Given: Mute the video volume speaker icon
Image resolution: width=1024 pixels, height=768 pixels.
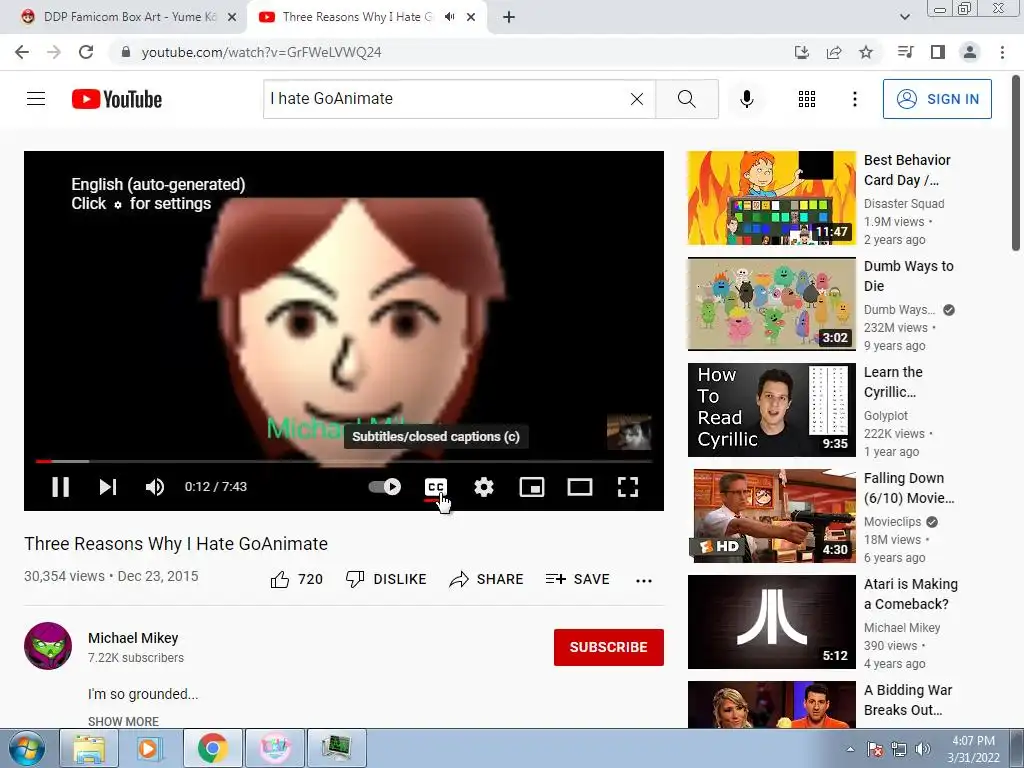Looking at the screenshot, I should pyautogui.click(x=155, y=487).
